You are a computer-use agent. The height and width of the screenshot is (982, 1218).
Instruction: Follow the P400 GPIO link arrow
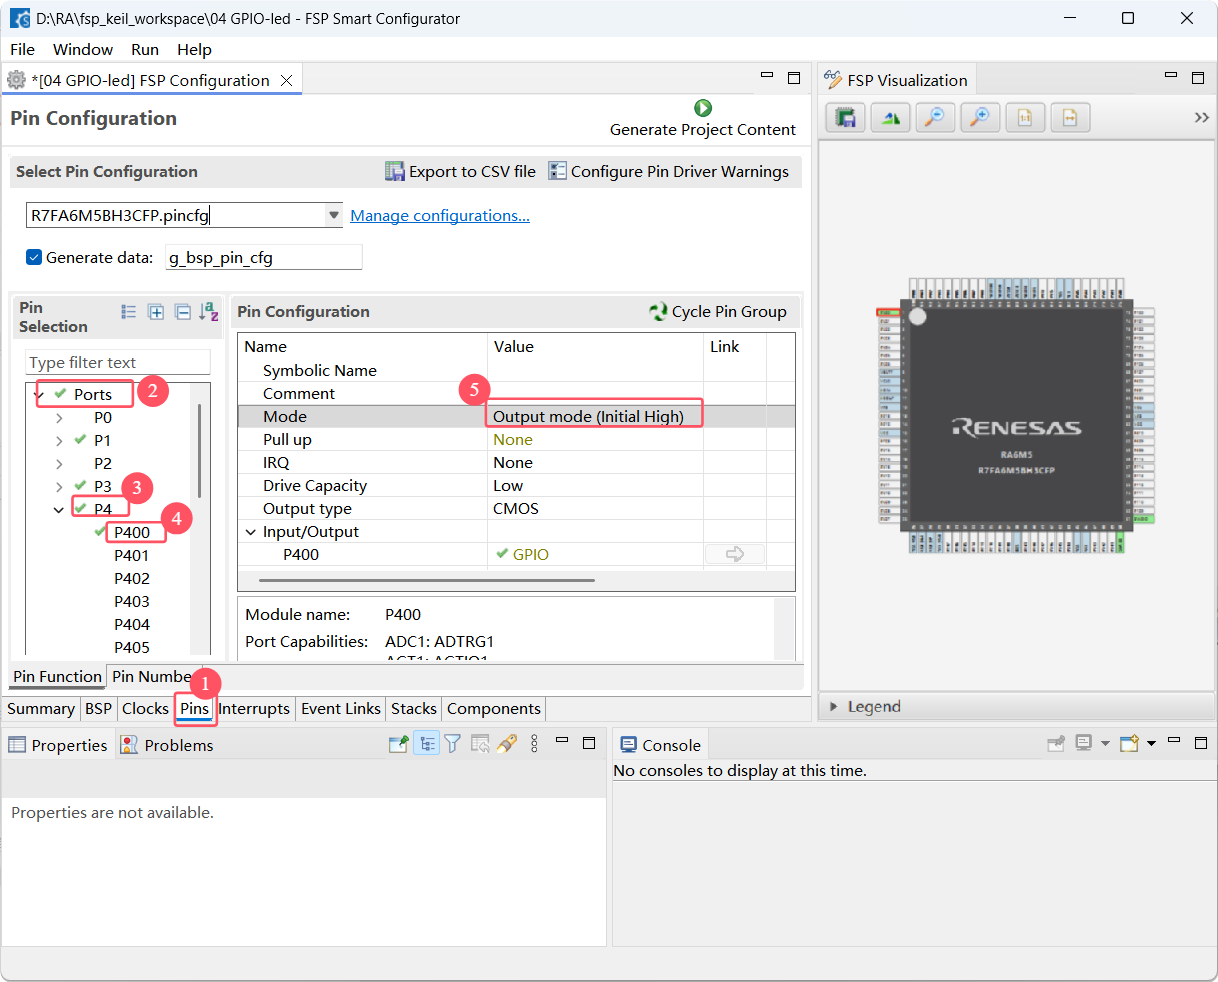point(735,554)
